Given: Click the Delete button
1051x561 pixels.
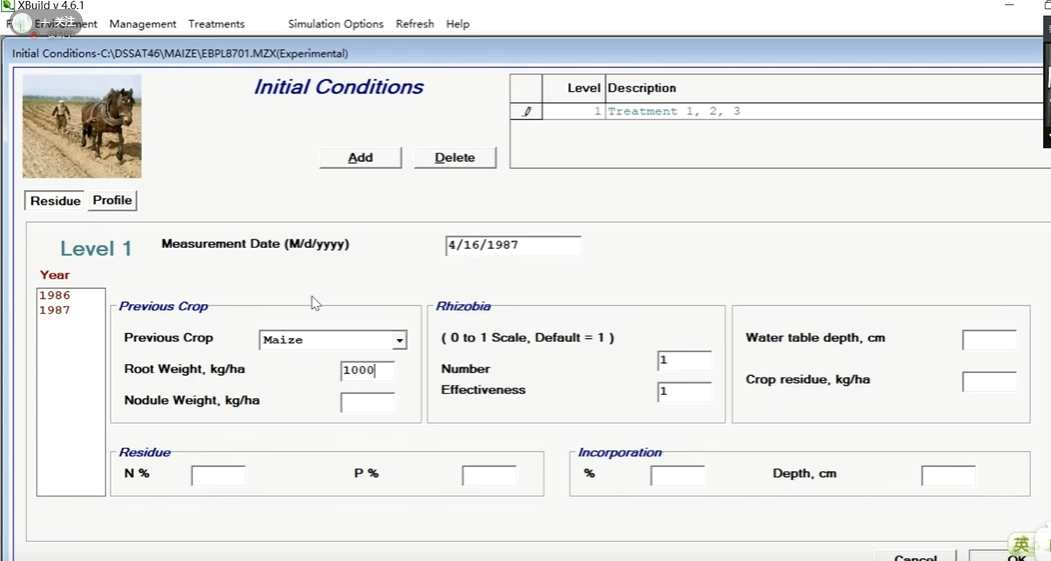Looking at the screenshot, I should point(455,158).
